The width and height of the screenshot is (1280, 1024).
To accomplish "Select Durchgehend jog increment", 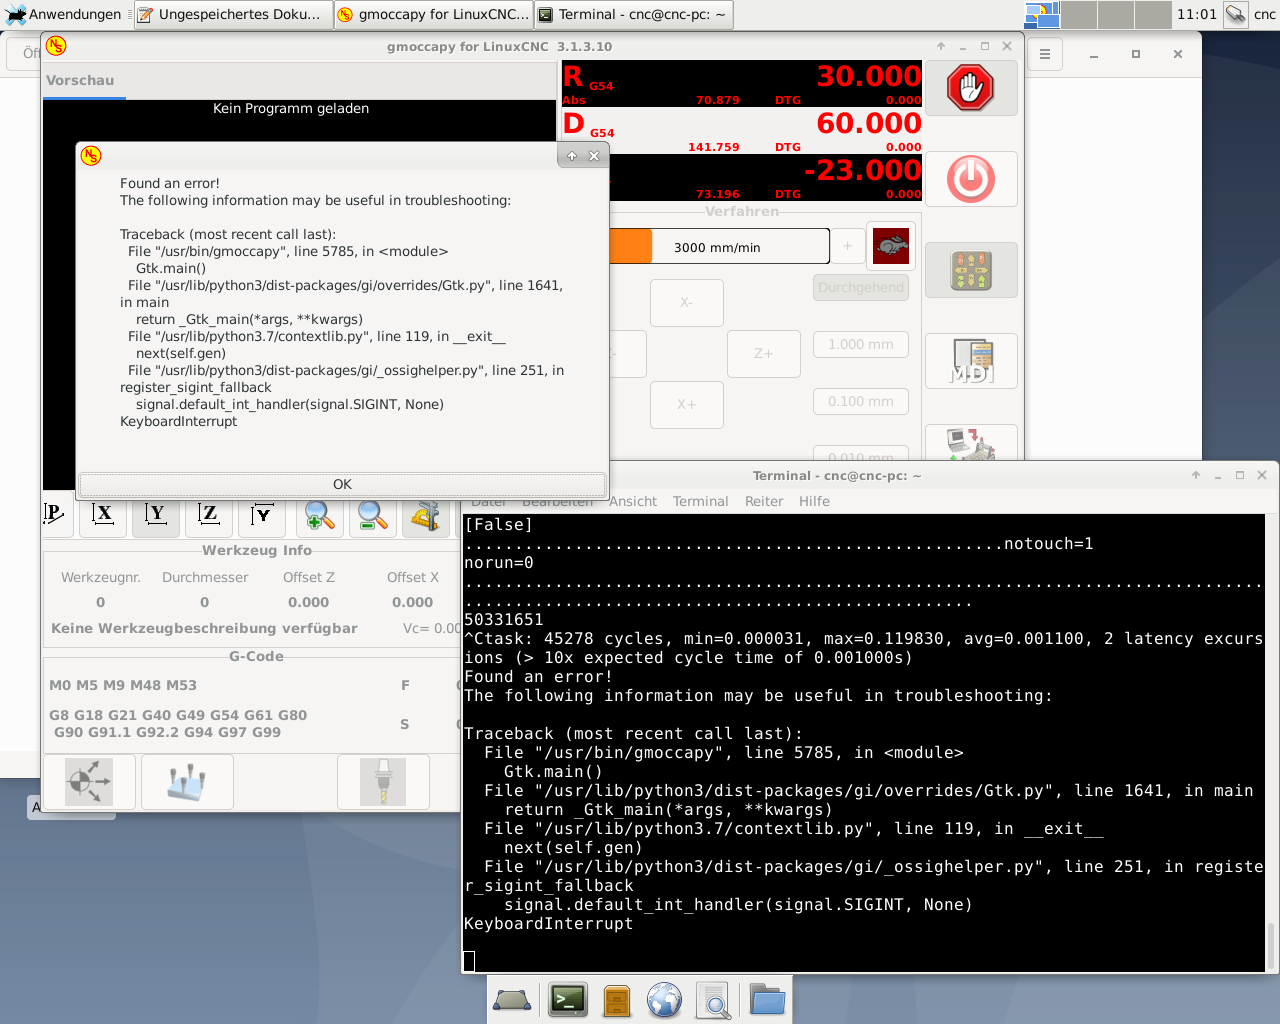I will [x=861, y=287].
